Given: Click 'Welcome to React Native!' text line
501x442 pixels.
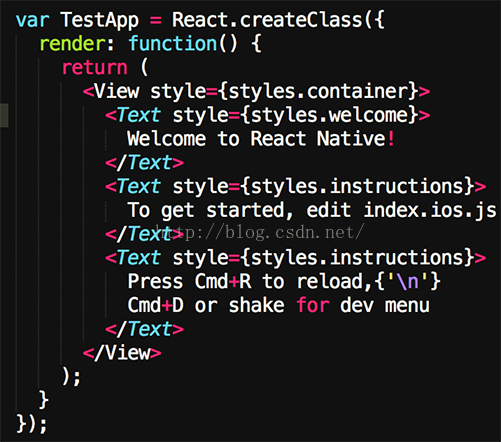Looking at the screenshot, I should click(x=261, y=139).
